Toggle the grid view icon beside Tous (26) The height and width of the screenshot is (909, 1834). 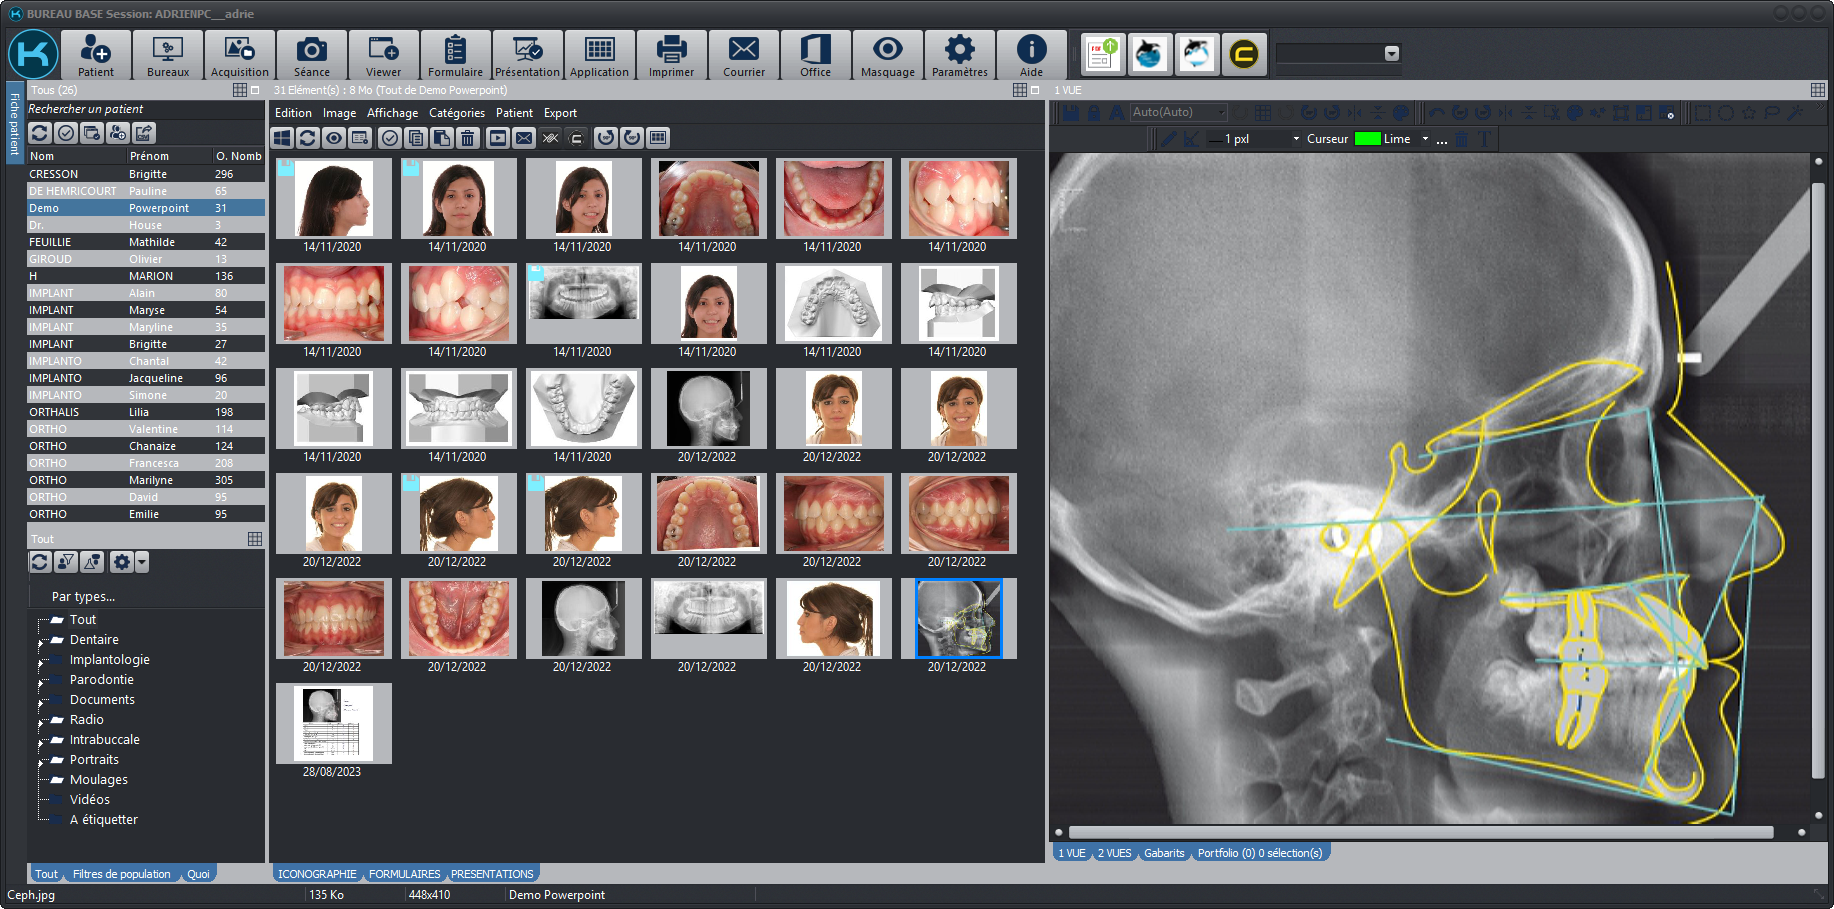(240, 90)
